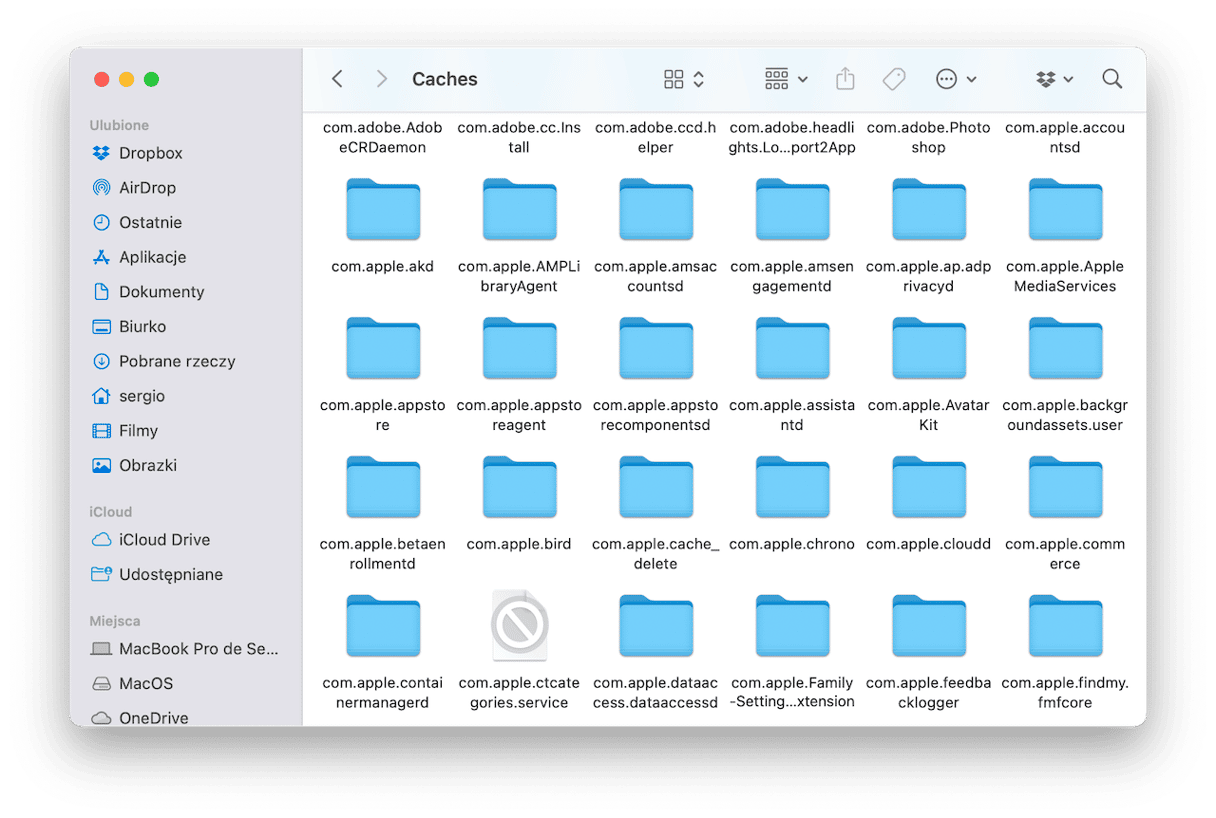Click the com.apple.accountsd label
The width and height of the screenshot is (1216, 818).
click(x=1066, y=138)
